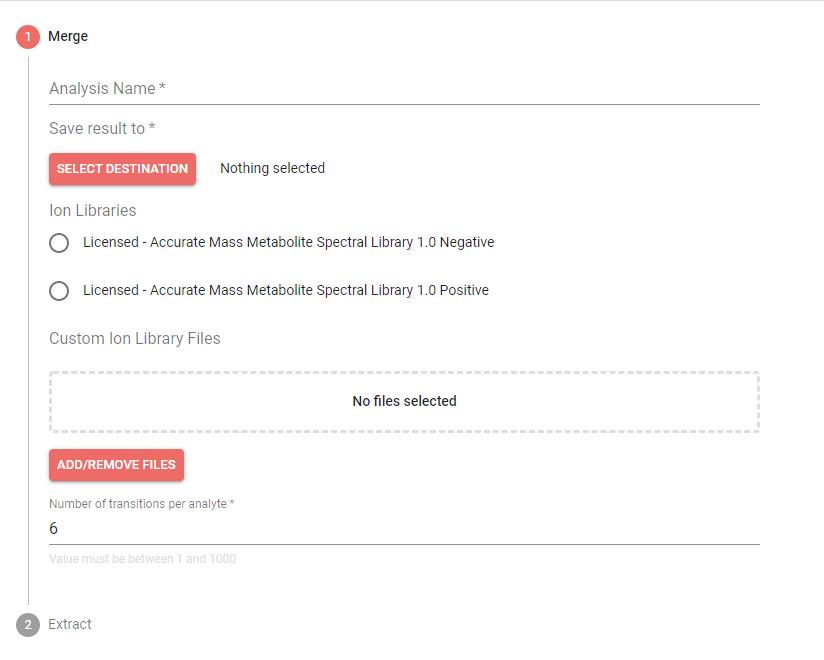The height and width of the screenshot is (660, 824).
Task: Select the Negative spectral library radio button
Action: pos(59,243)
